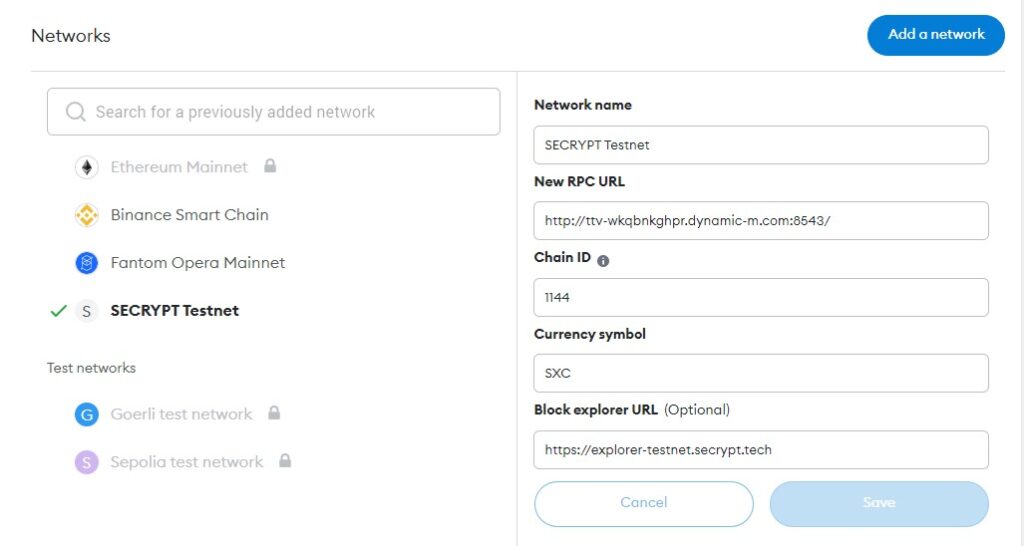Click into the New RPC URL field
The image size is (1024, 546).
760,221
